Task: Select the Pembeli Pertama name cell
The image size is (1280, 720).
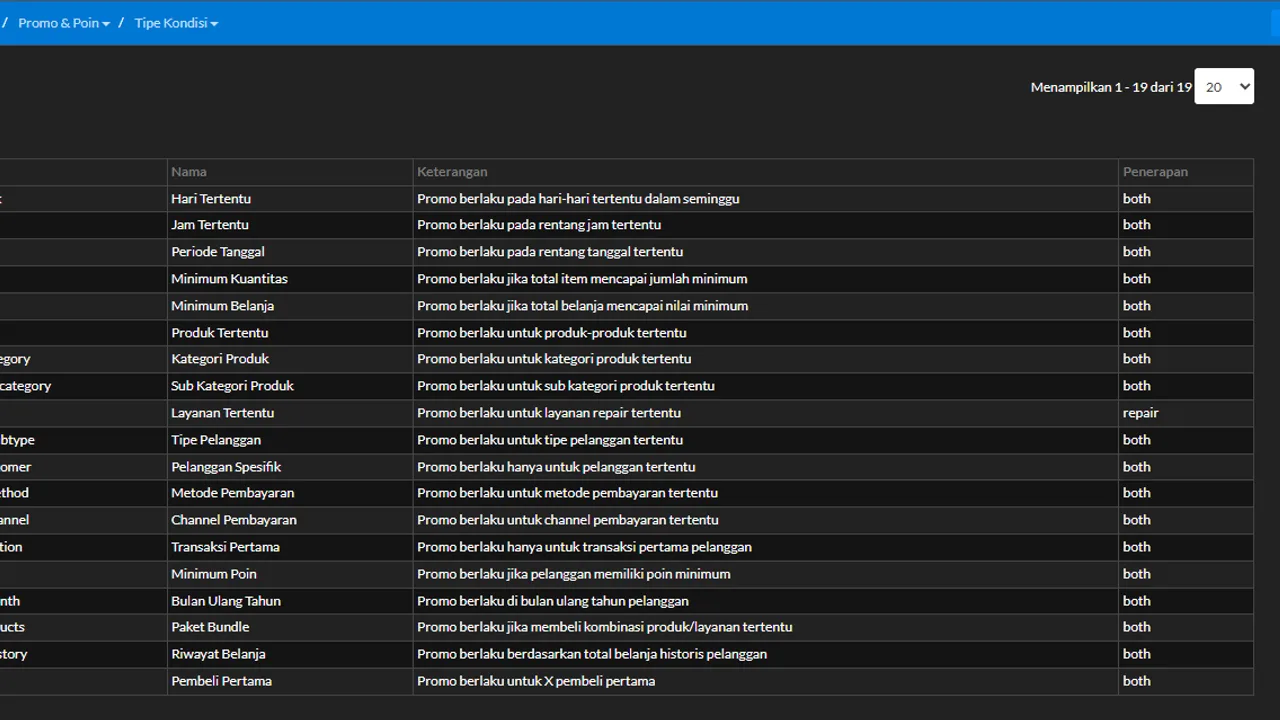Action: click(x=290, y=681)
